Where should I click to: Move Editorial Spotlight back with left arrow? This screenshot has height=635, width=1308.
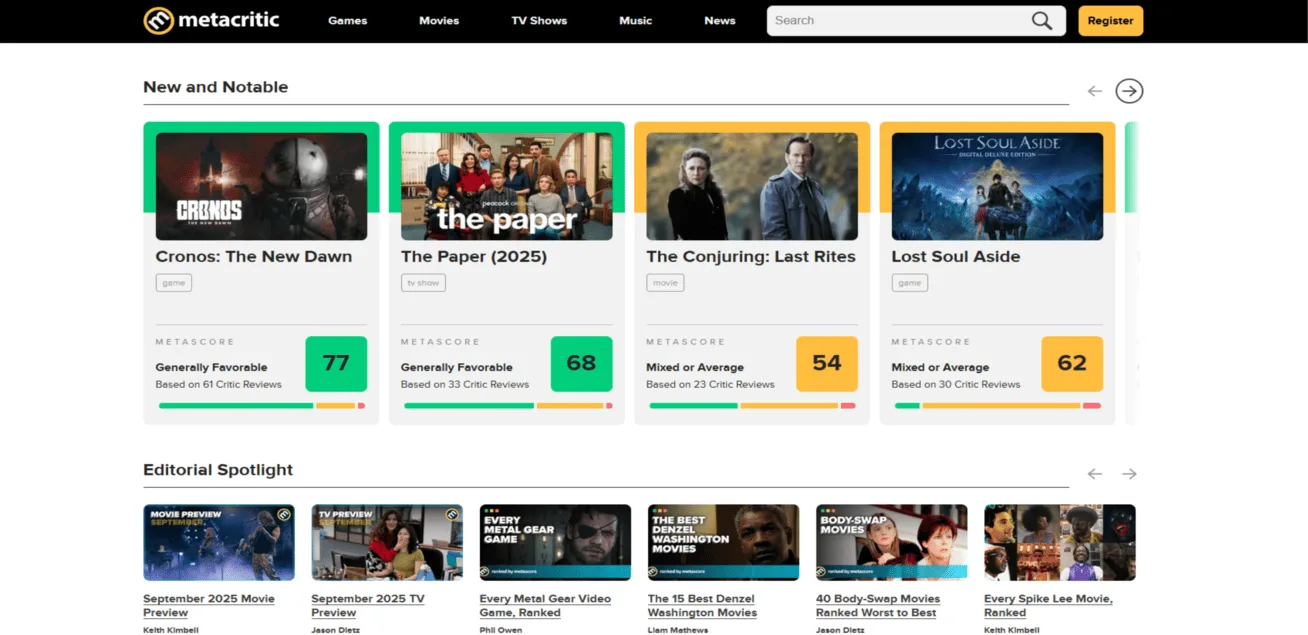[1095, 474]
